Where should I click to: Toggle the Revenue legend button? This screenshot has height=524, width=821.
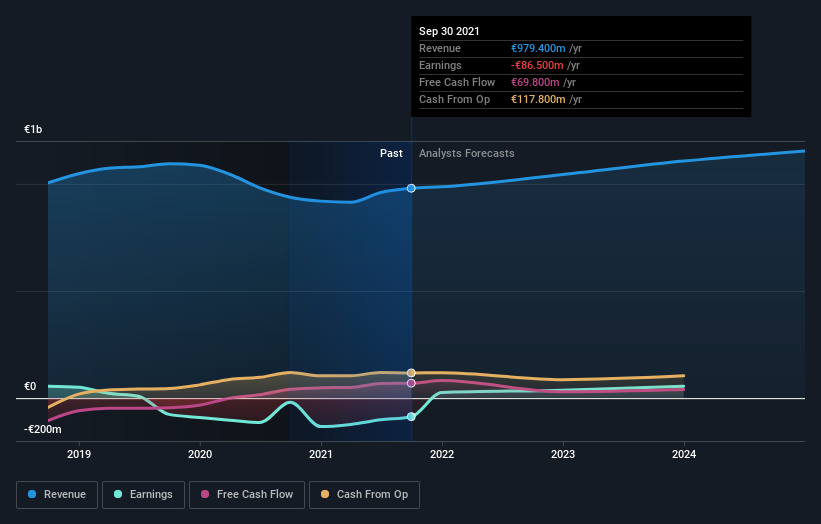[x=57, y=495]
